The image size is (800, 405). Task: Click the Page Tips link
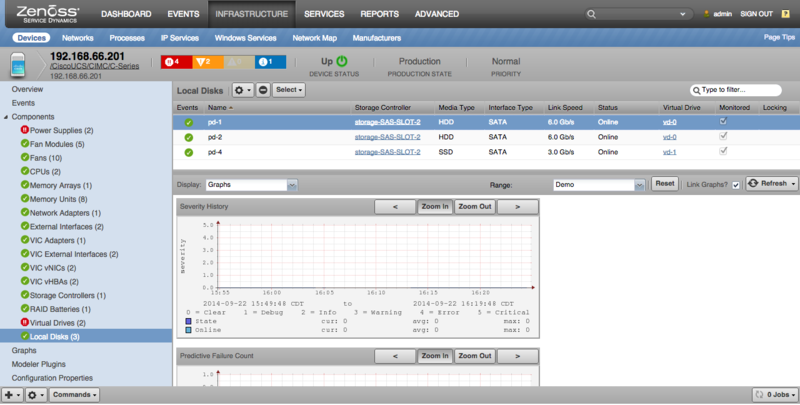pos(779,37)
